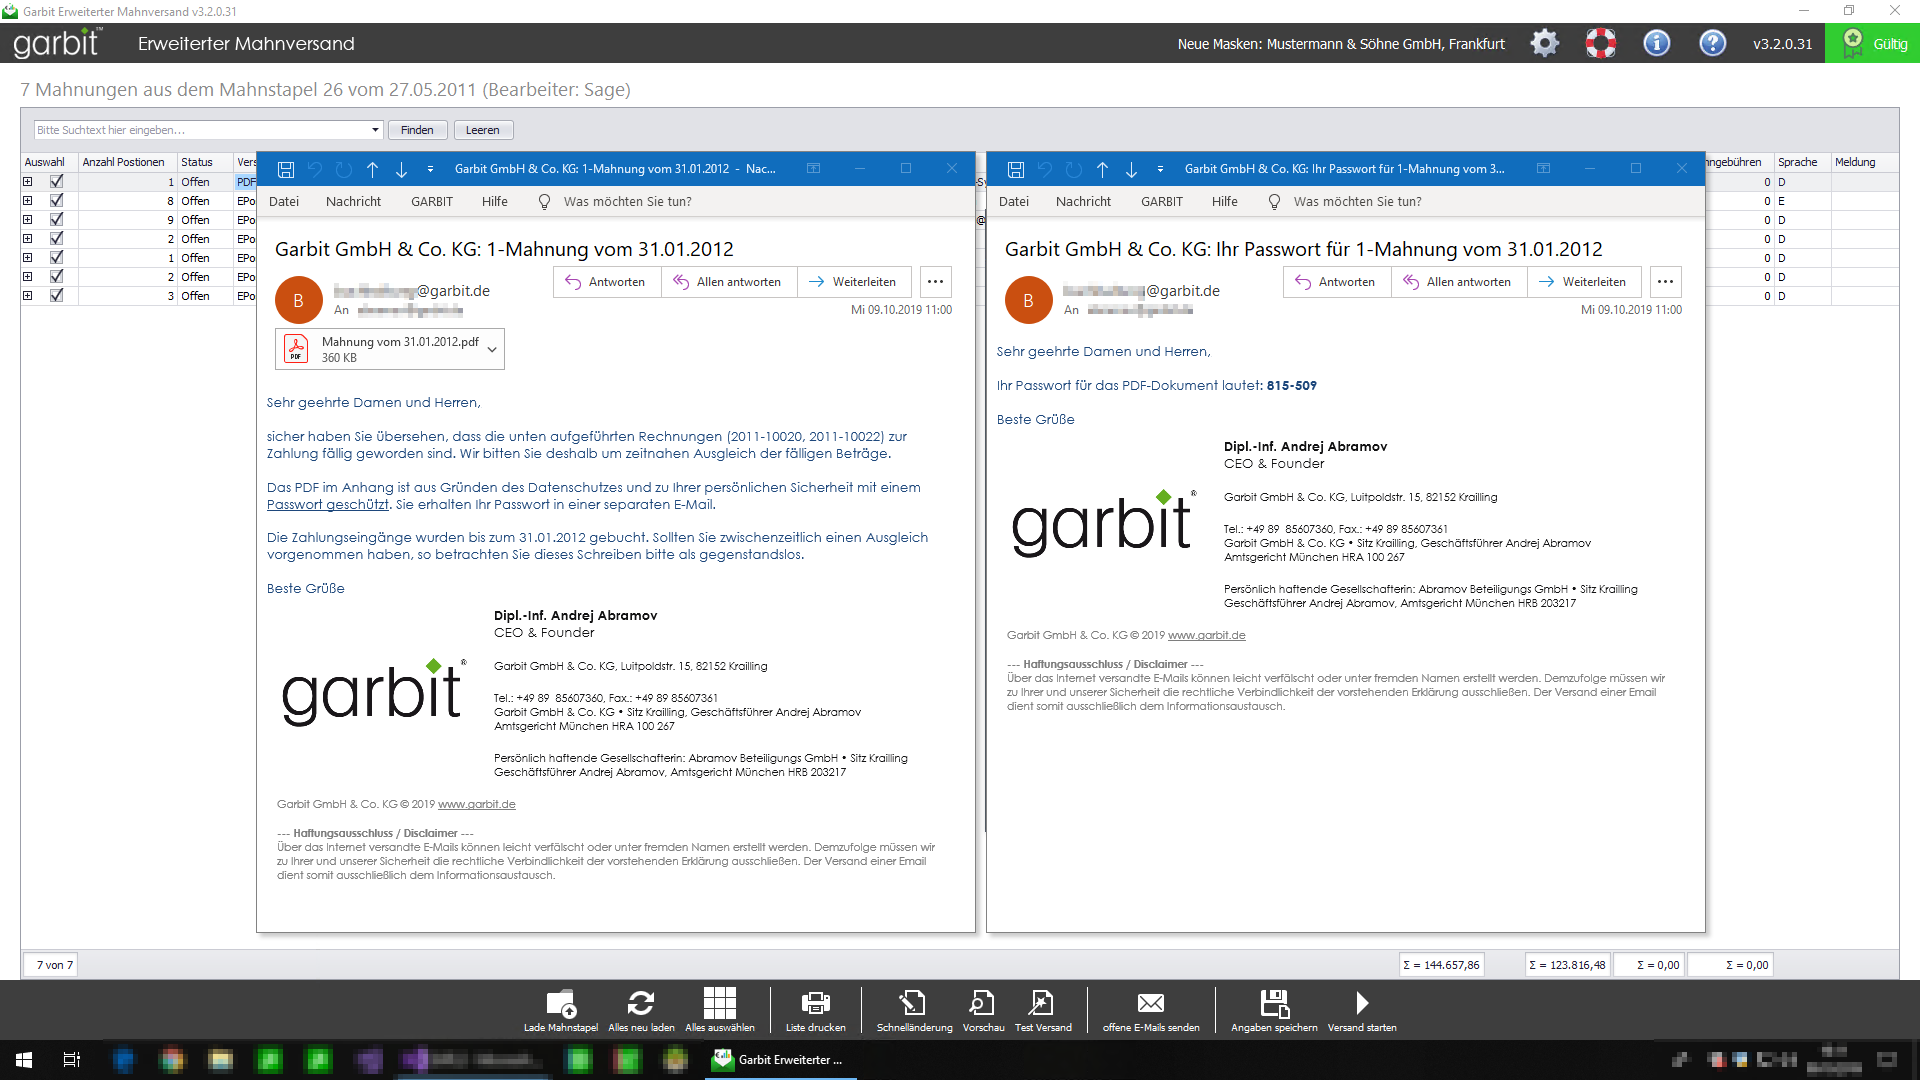Open the GARBIT menu in right email

[1161, 201]
